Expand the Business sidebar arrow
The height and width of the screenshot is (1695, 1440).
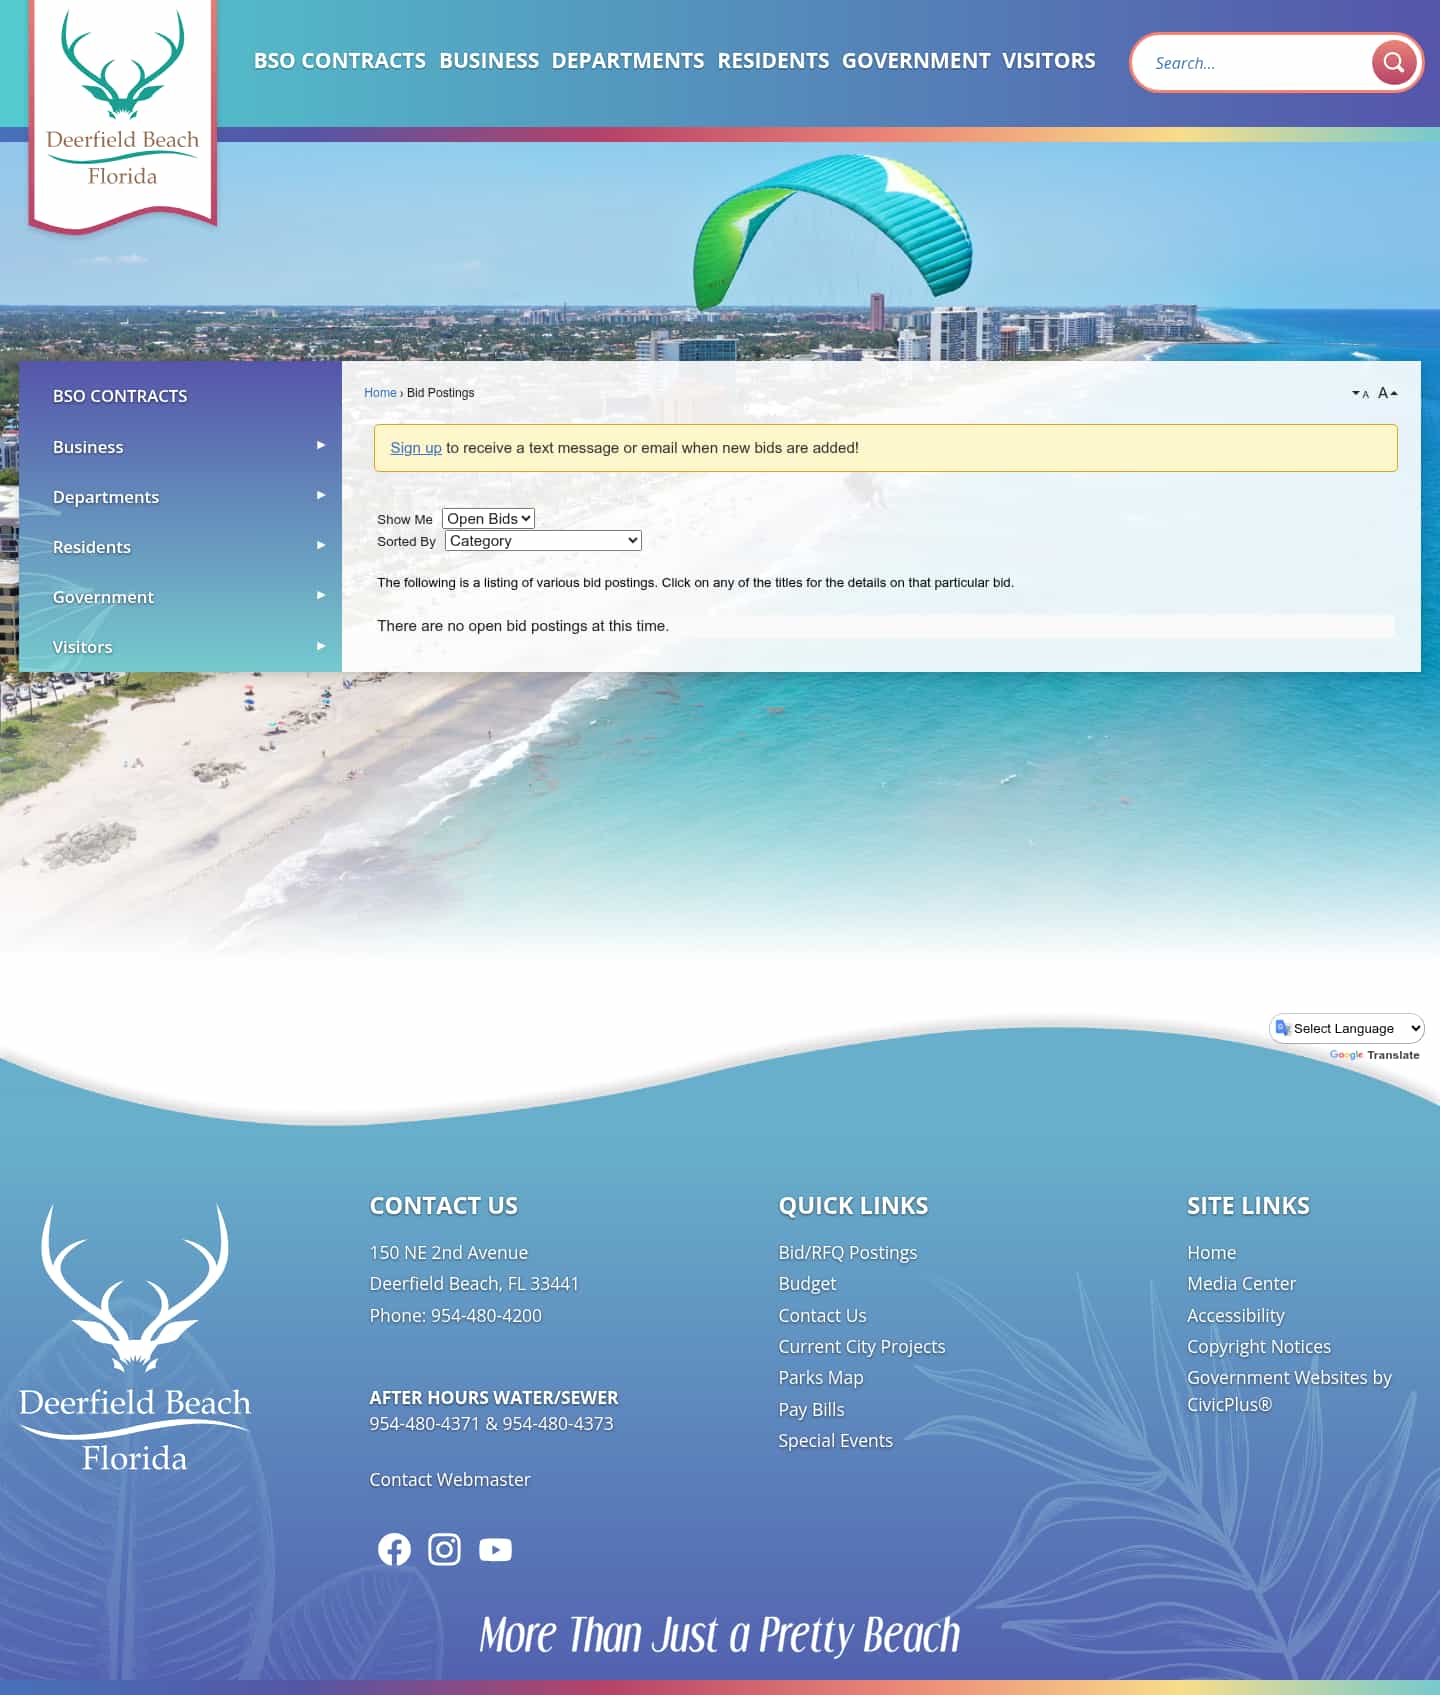321,445
